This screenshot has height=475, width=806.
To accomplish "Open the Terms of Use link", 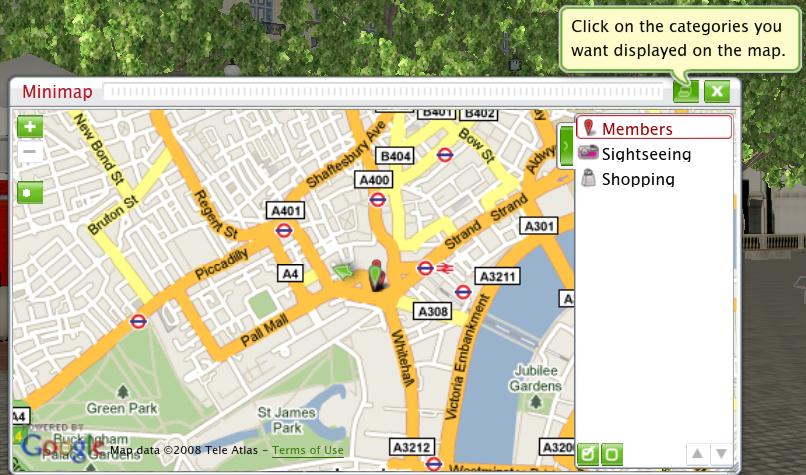I will click(x=307, y=450).
